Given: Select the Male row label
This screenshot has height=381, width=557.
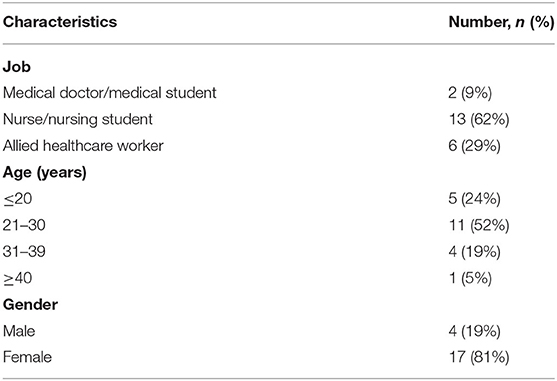Looking at the screenshot, I should pos(19,331).
